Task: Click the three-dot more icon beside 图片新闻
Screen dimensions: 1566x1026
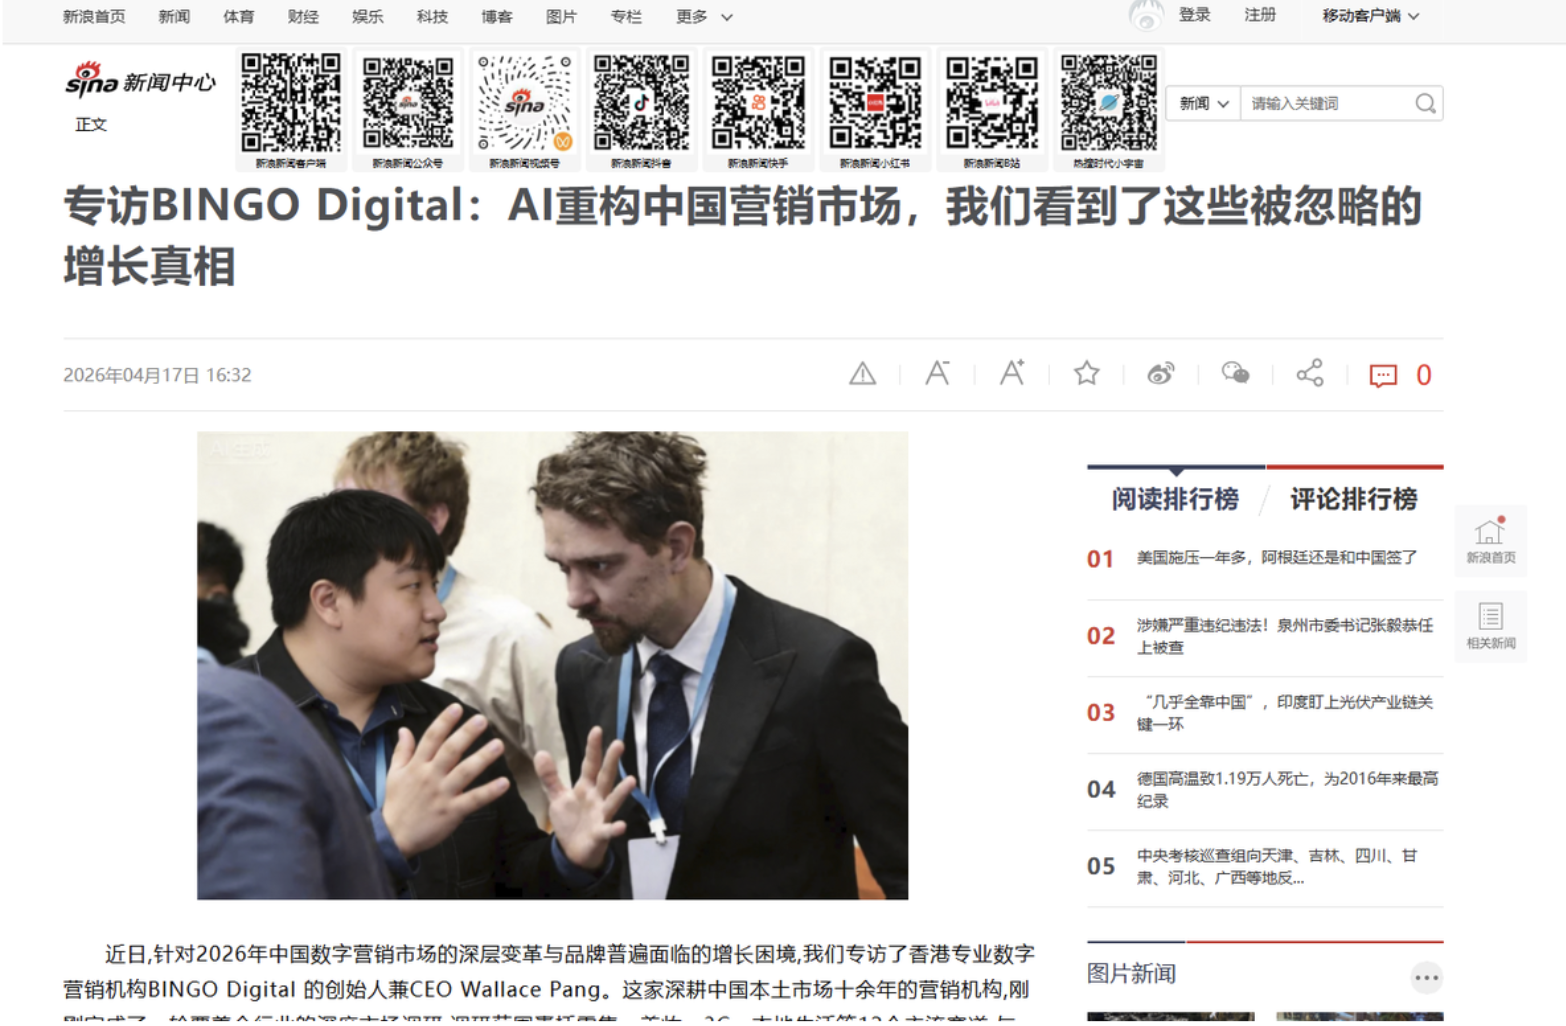Action: pyautogui.click(x=1427, y=977)
